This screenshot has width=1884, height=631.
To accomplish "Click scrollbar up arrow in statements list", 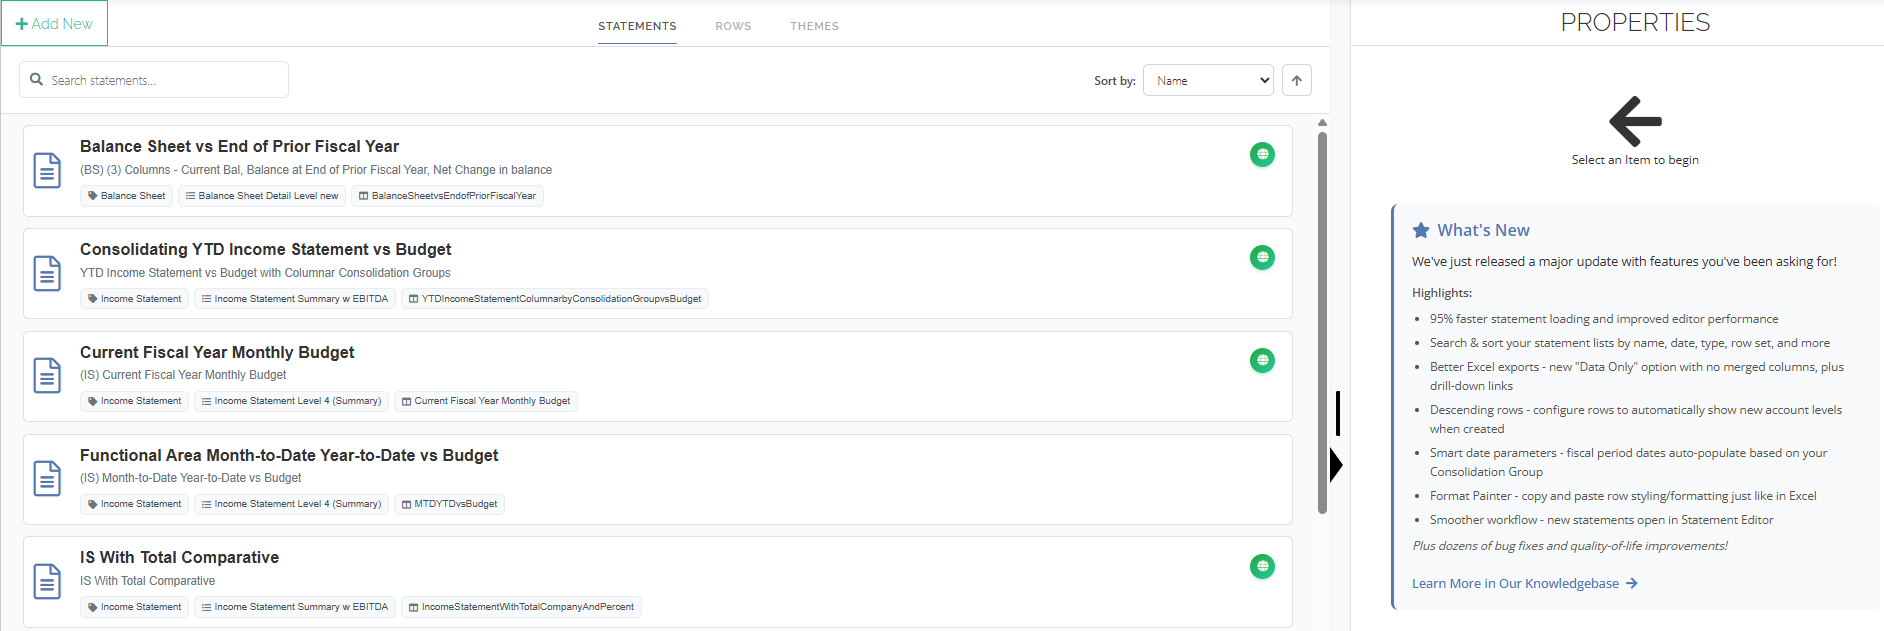I will (x=1322, y=123).
